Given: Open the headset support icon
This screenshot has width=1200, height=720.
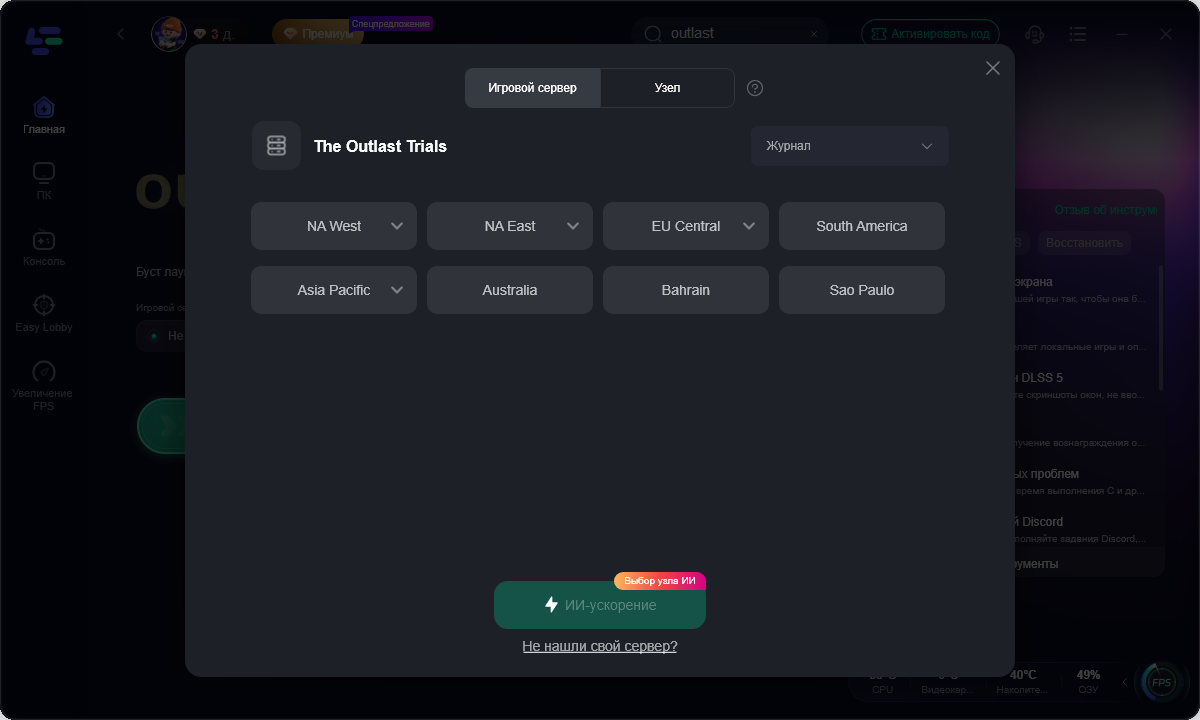Looking at the screenshot, I should tap(1036, 34).
